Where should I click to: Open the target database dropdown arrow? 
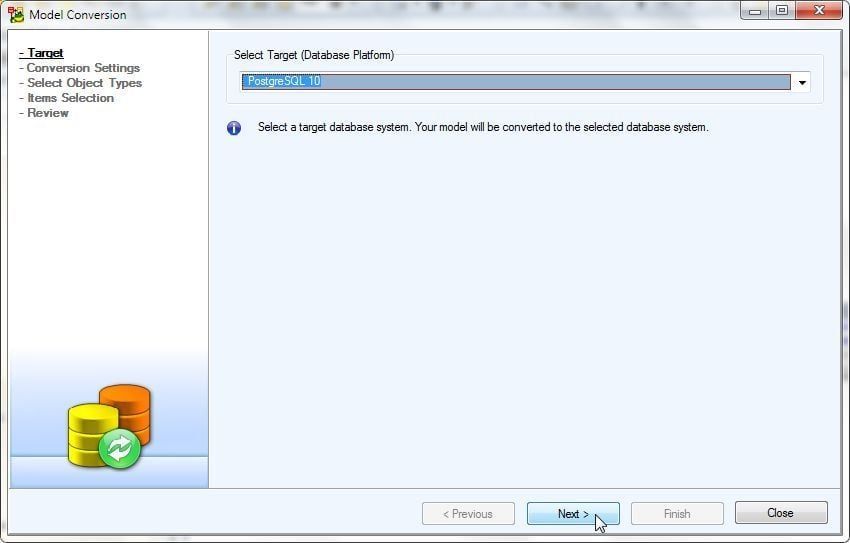[x=801, y=82]
